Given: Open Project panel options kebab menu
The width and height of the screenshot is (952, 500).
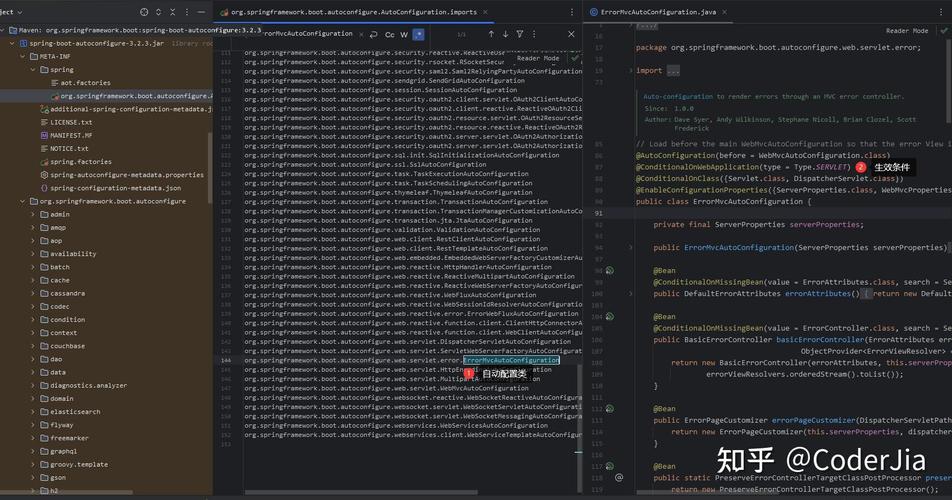Looking at the screenshot, I should click(186, 12).
